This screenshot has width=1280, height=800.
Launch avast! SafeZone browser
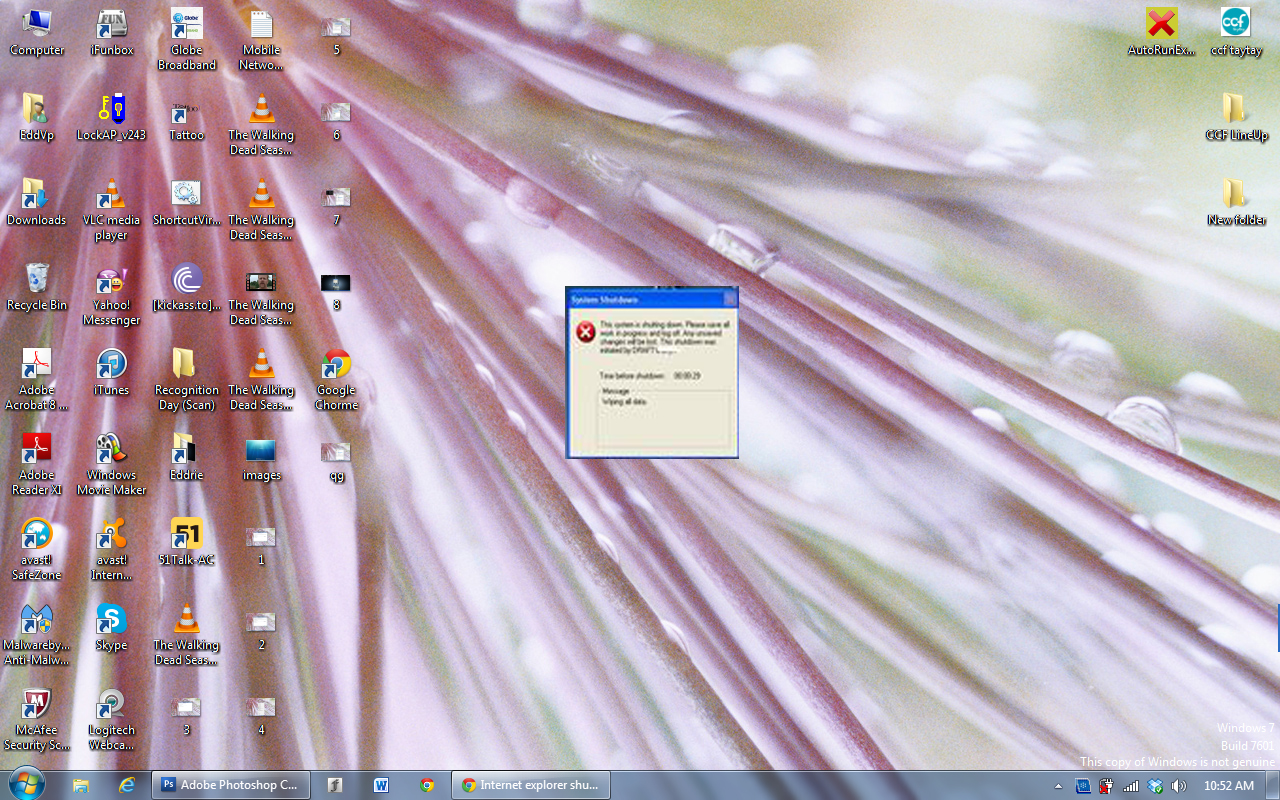click(36, 550)
